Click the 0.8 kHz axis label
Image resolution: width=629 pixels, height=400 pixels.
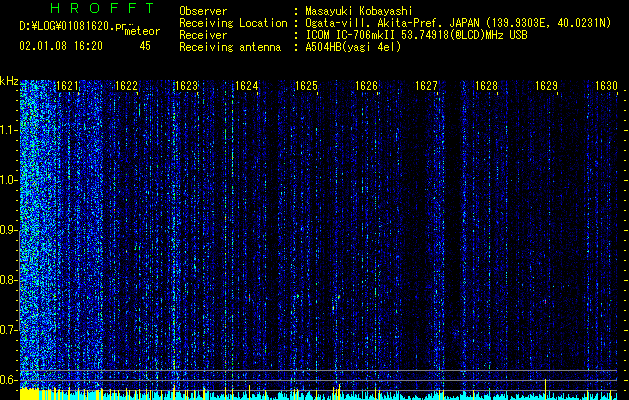(x=8, y=280)
